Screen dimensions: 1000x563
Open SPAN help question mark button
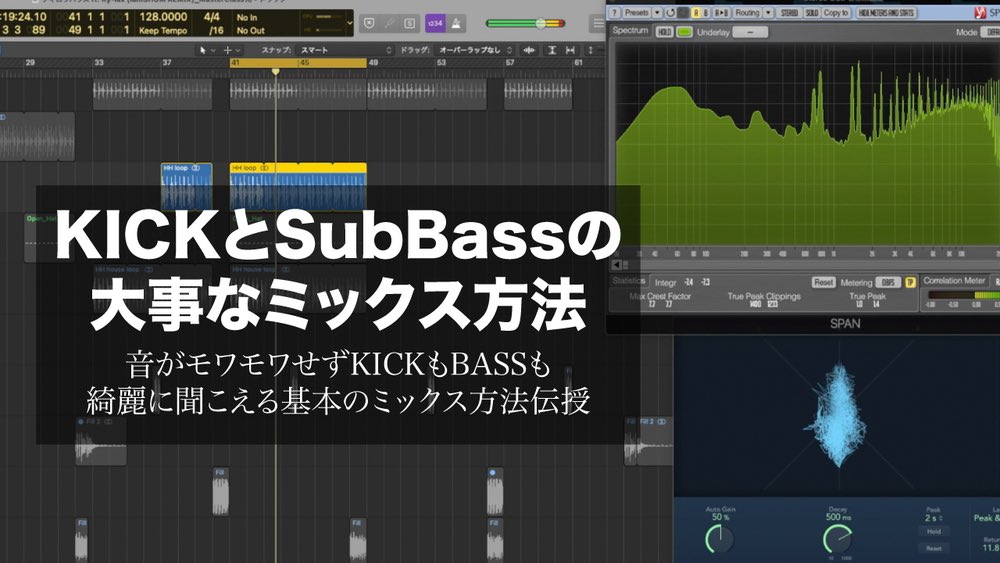[614, 12]
